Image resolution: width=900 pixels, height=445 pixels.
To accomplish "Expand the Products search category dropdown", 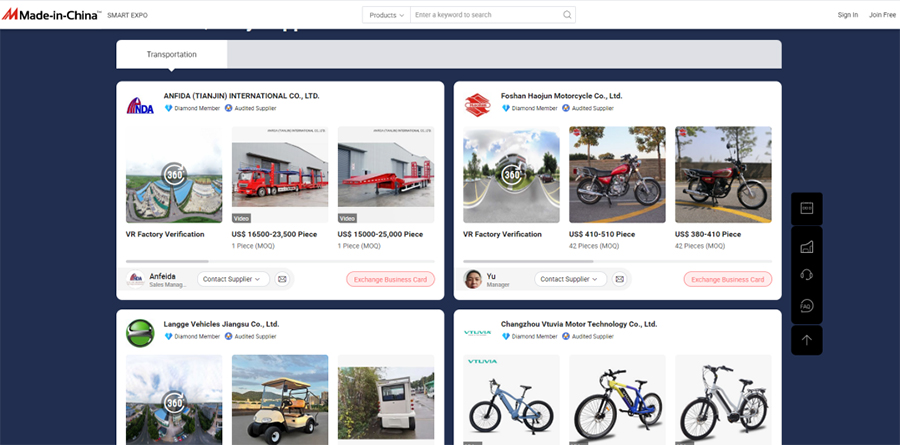I will tap(386, 15).
